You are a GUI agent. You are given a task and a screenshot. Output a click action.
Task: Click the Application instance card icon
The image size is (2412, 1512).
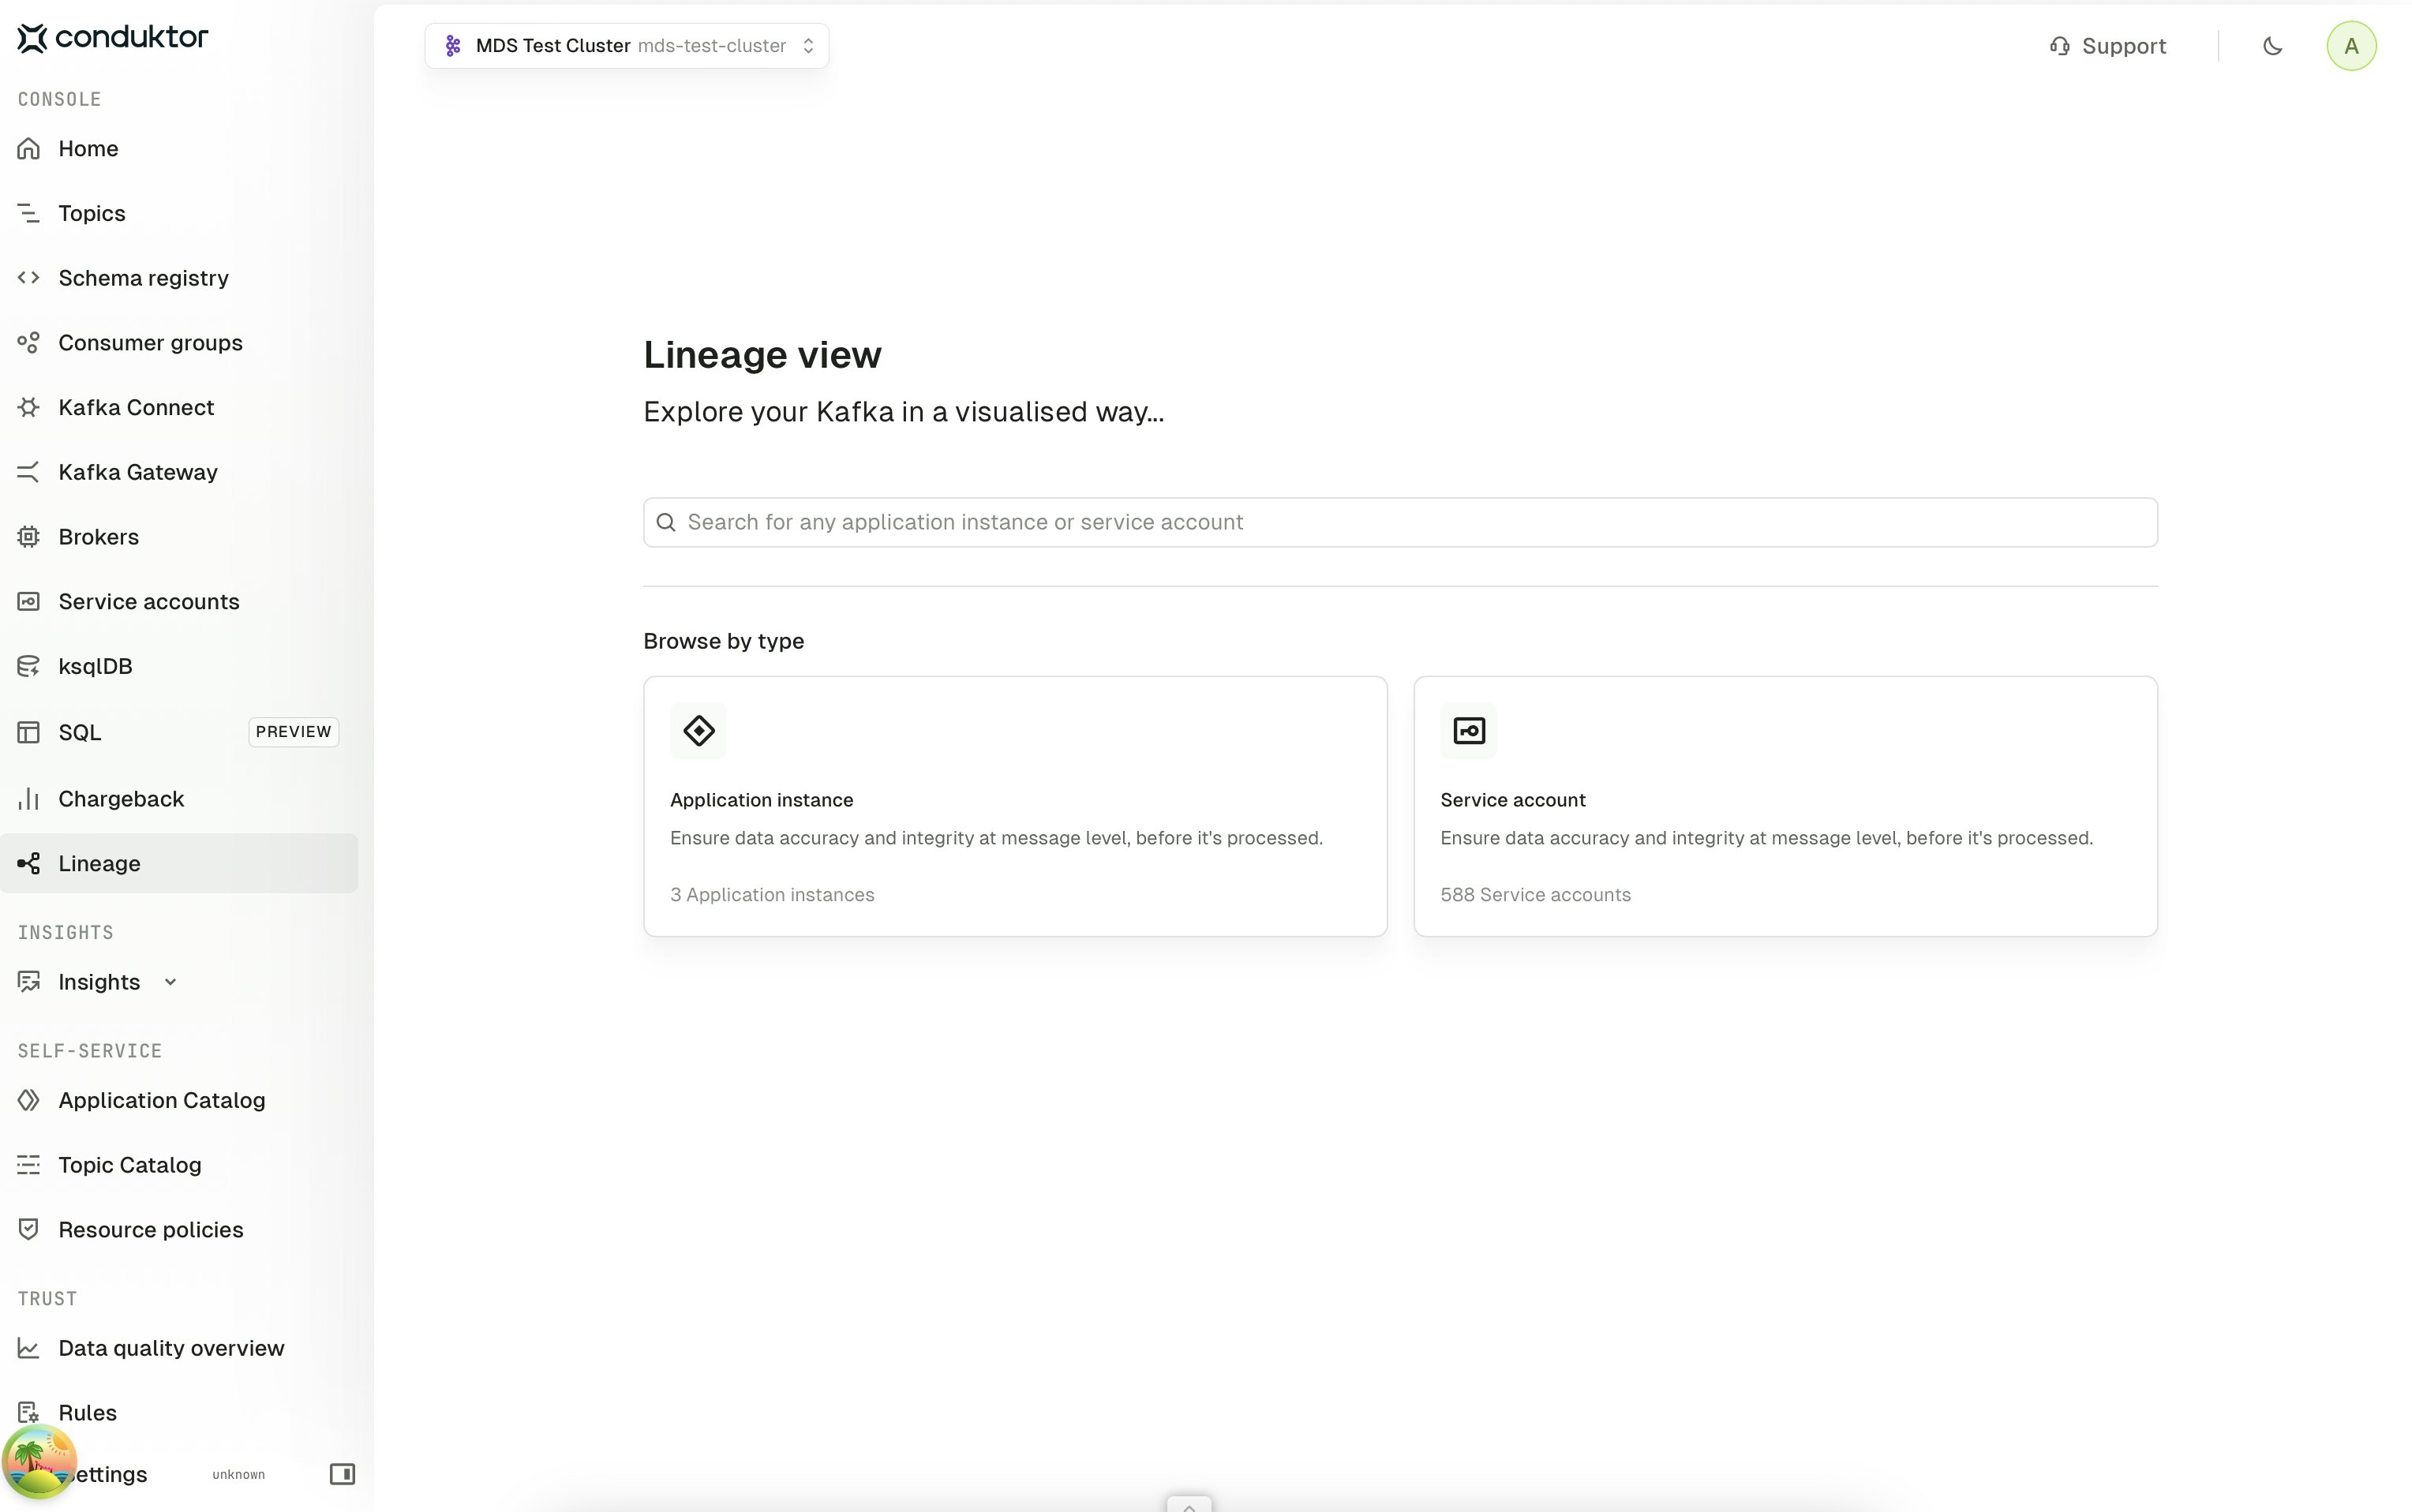click(x=698, y=731)
